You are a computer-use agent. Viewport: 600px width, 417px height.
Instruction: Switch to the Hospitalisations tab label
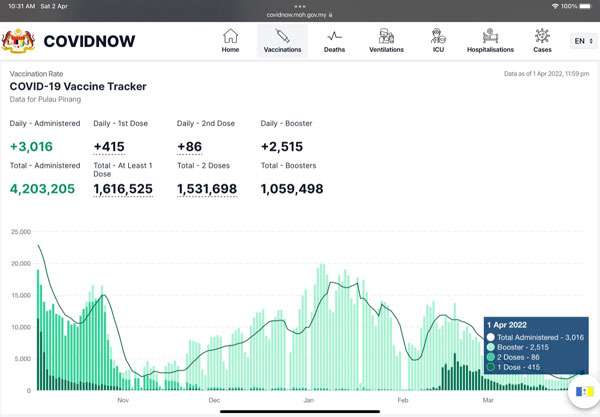[x=490, y=49]
